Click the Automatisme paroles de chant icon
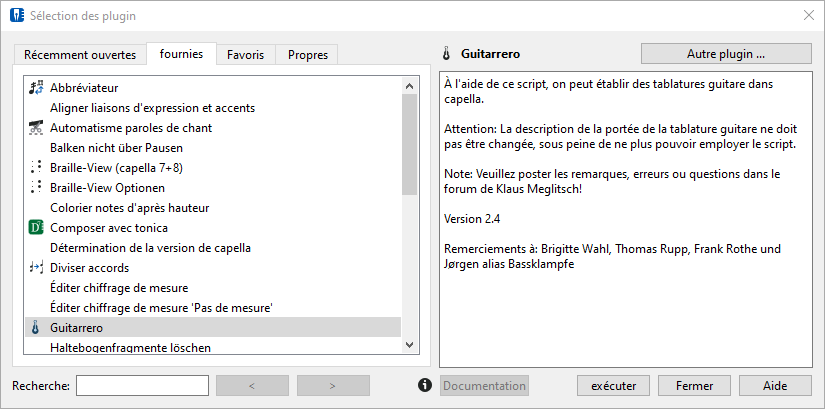The height and width of the screenshot is (409, 825). click(x=35, y=127)
